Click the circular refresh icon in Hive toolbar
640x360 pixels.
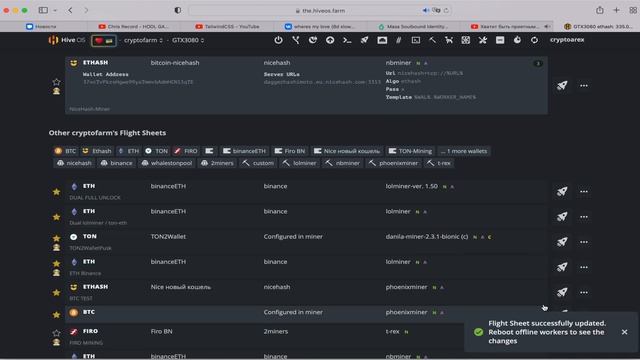point(534,40)
